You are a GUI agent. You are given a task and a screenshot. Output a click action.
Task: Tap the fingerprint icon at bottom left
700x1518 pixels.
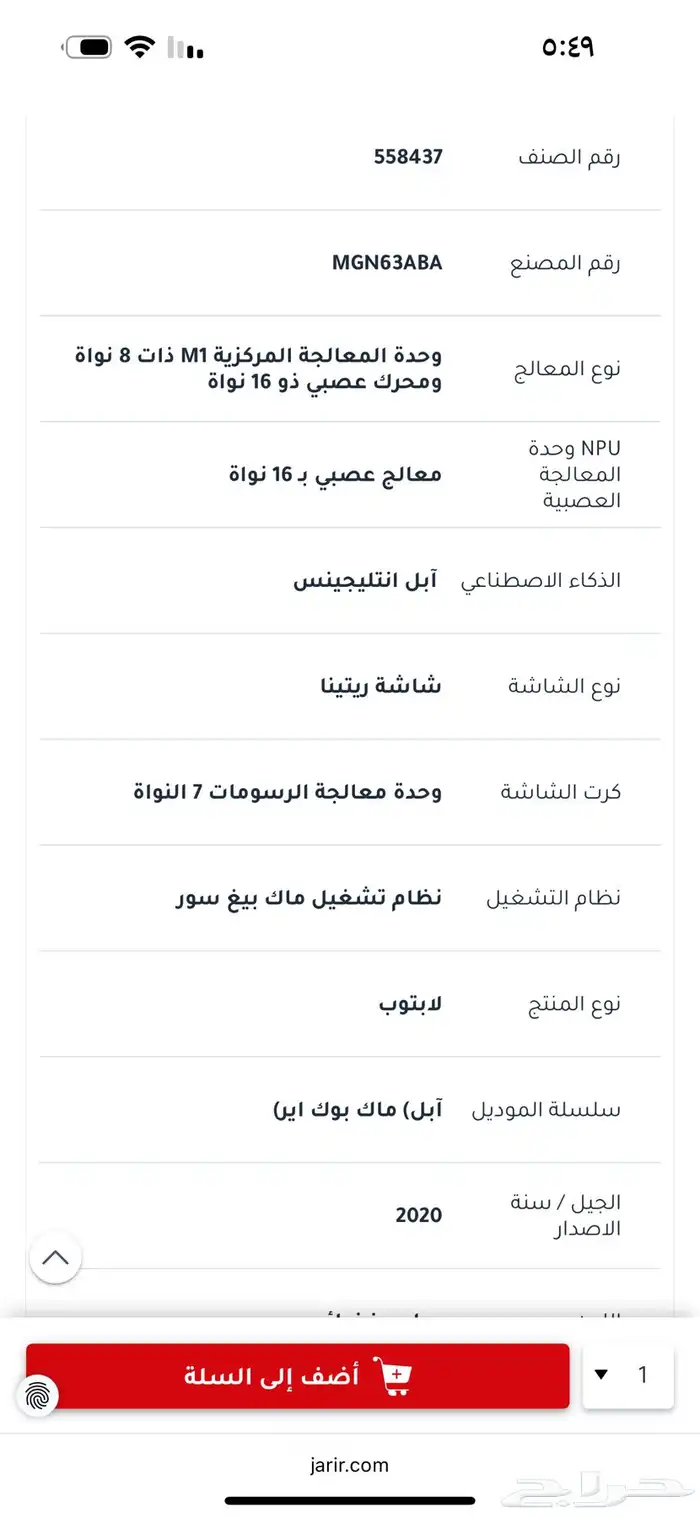37,1395
